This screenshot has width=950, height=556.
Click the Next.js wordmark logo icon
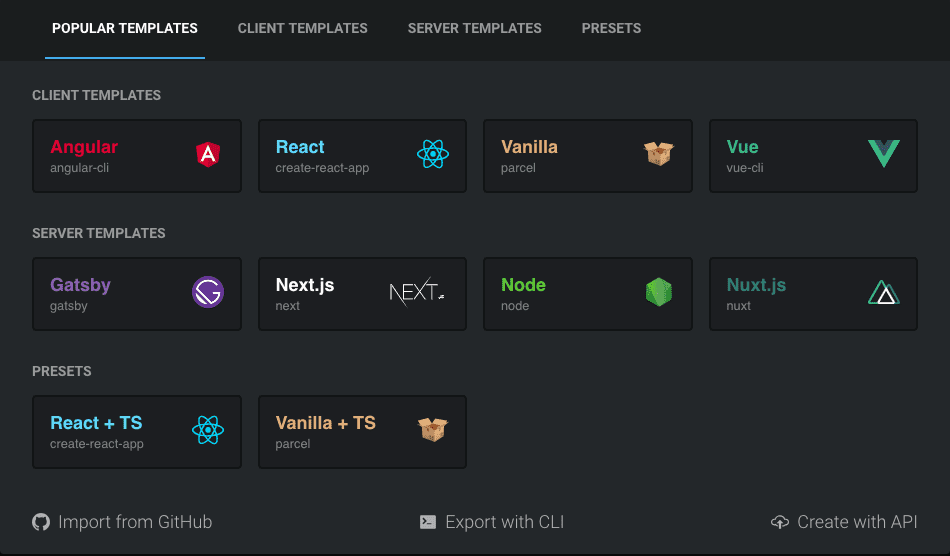417,292
